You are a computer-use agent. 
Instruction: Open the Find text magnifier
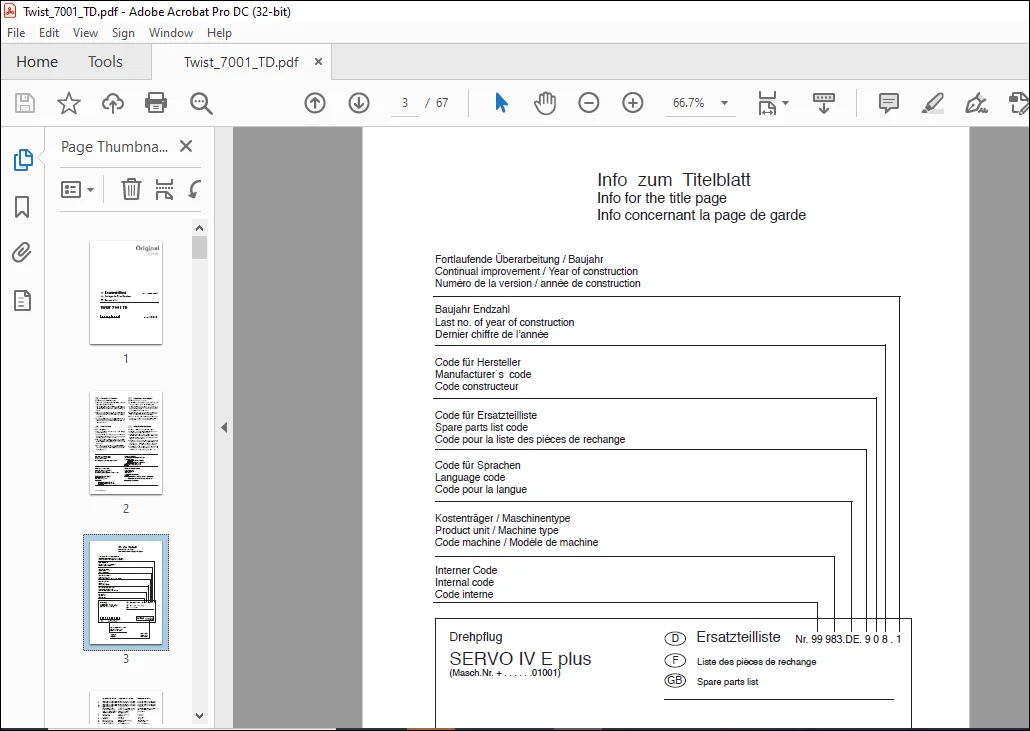click(x=200, y=103)
